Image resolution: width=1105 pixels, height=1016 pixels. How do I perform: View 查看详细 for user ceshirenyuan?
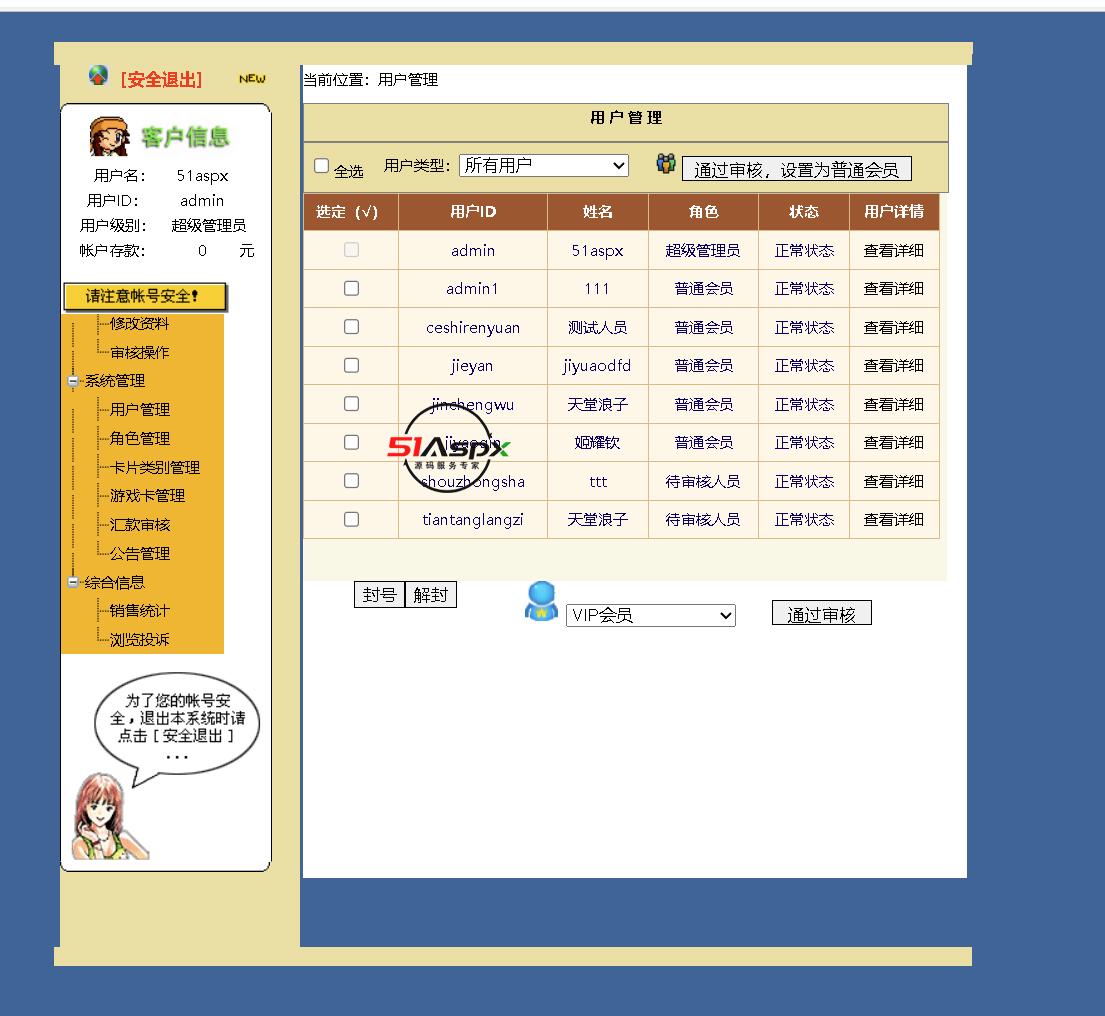[x=894, y=328]
